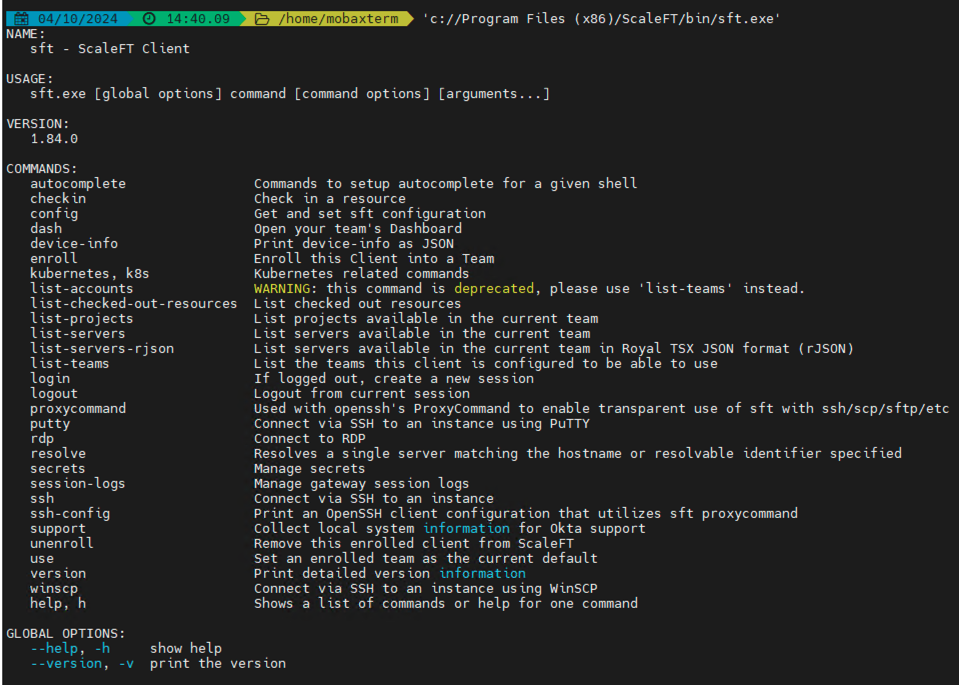Click the sft.exe command path text

coord(601,19)
